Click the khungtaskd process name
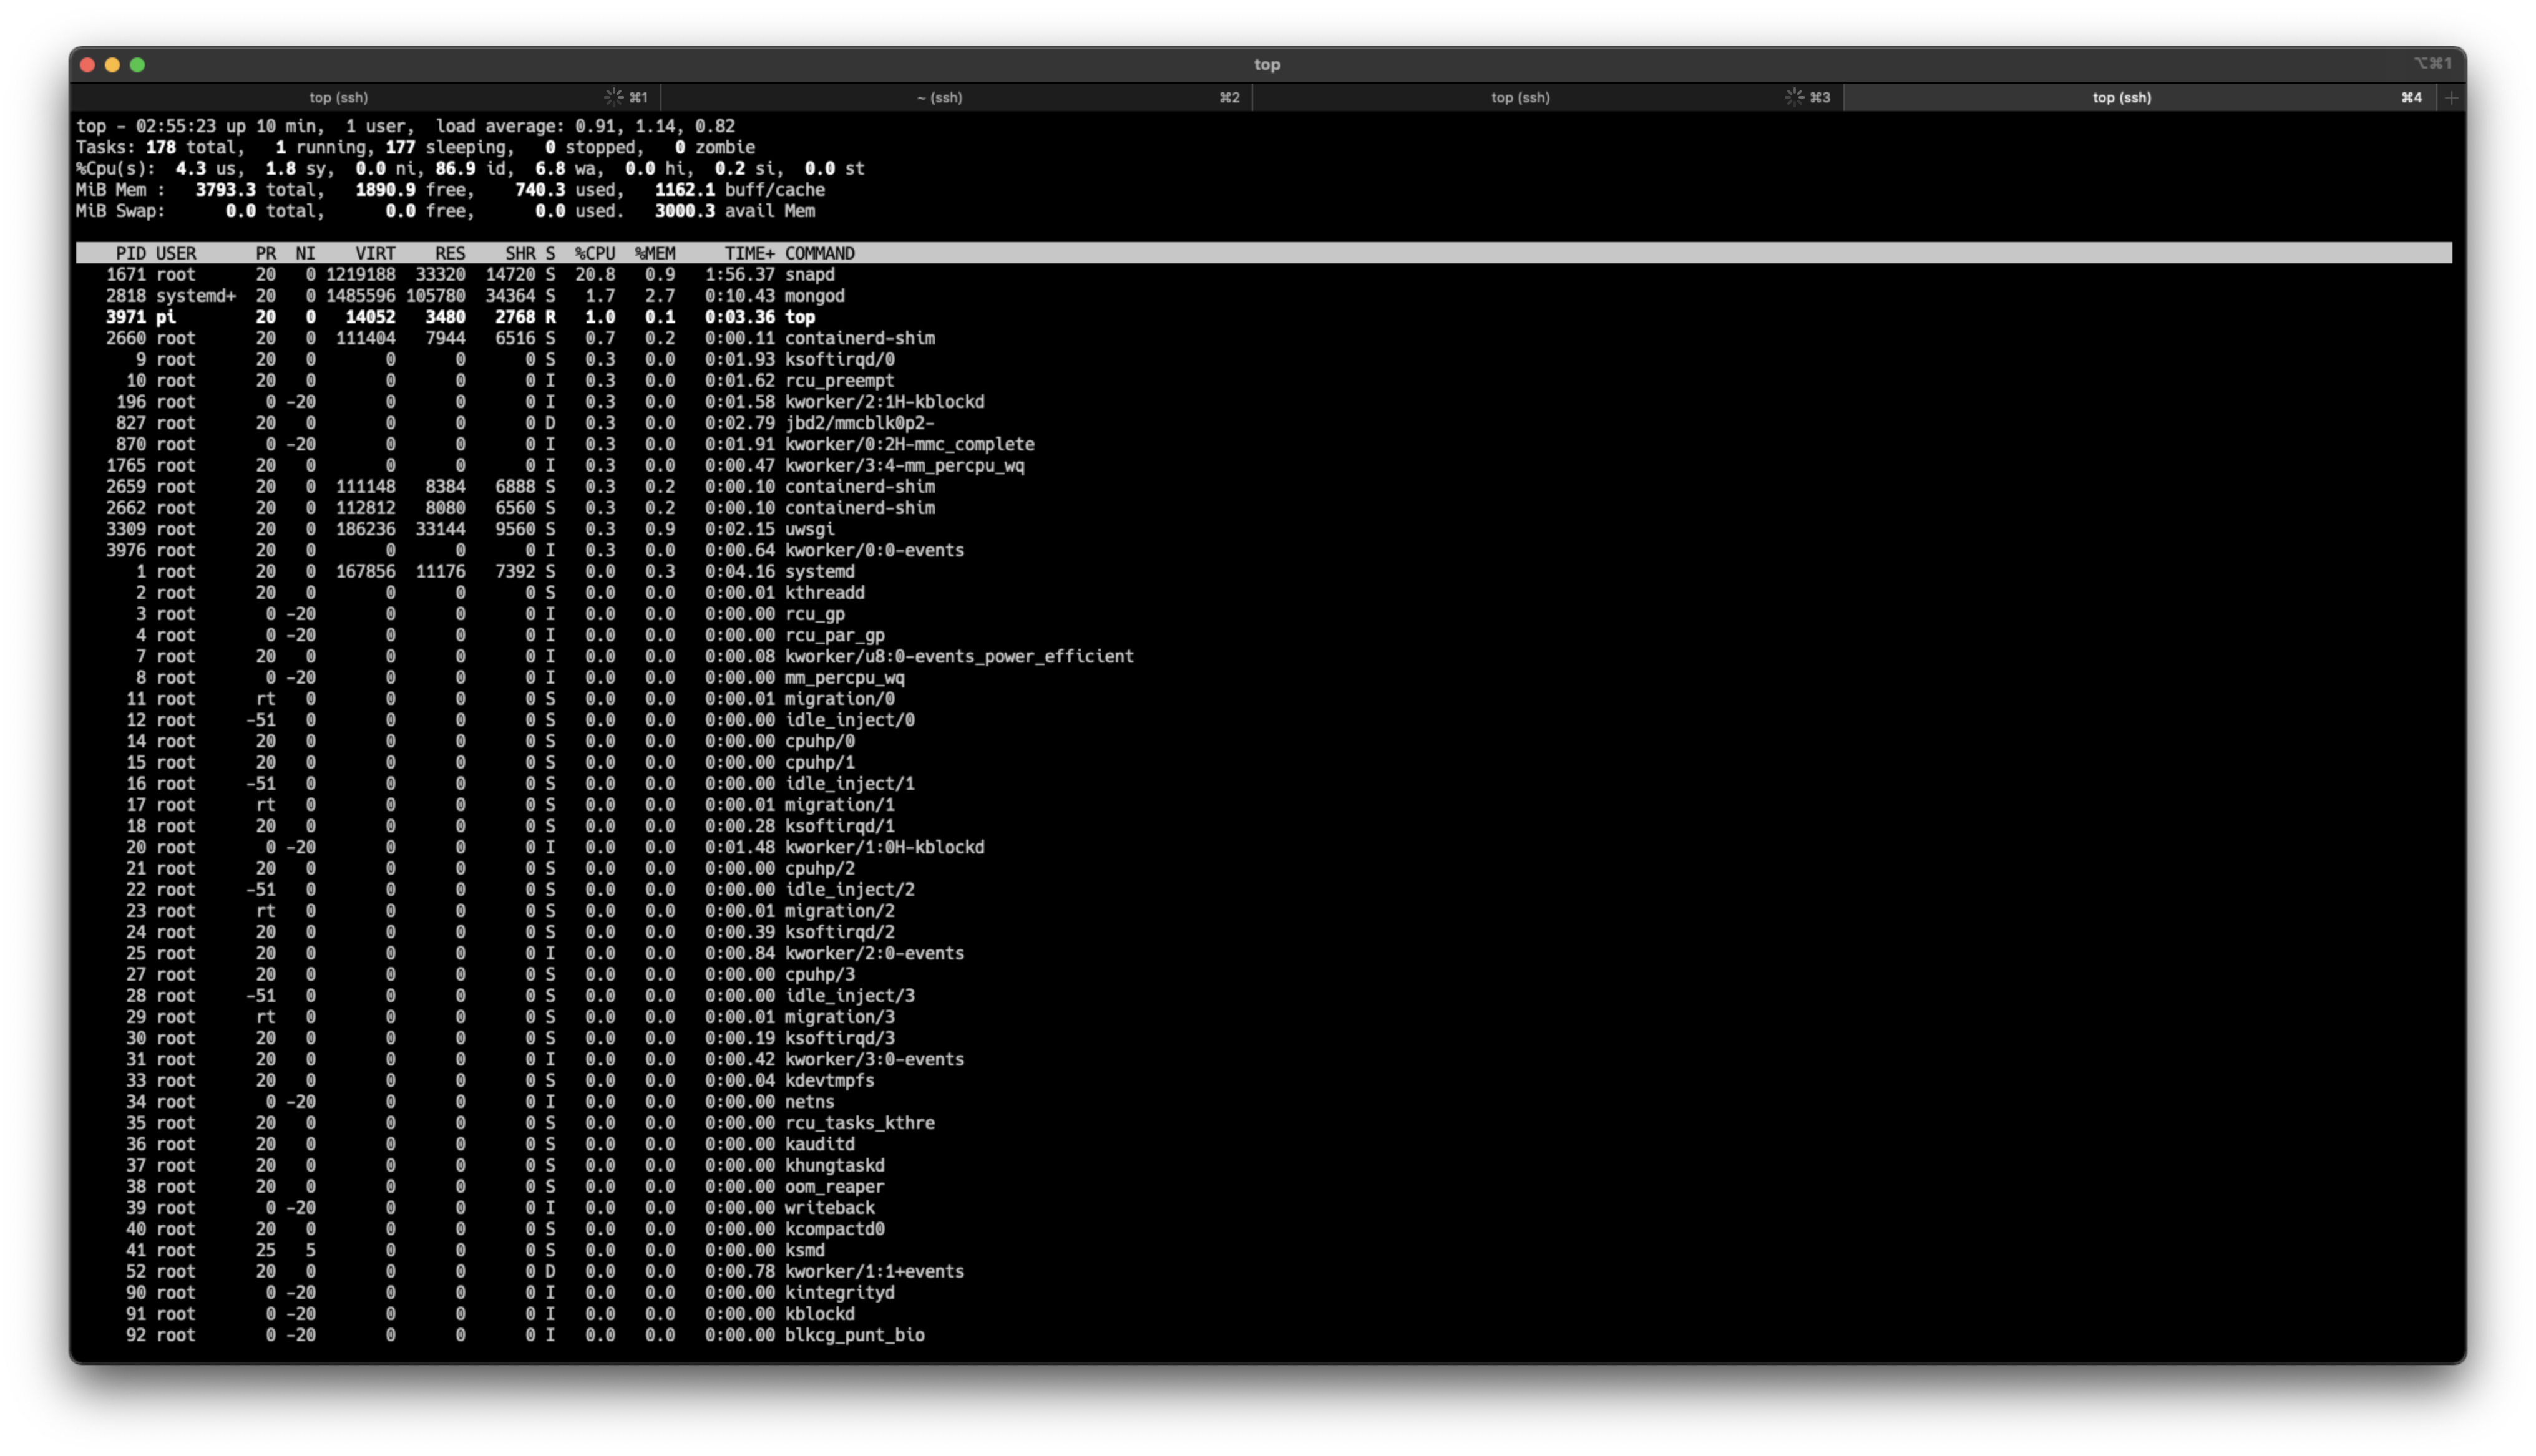 coord(835,1165)
